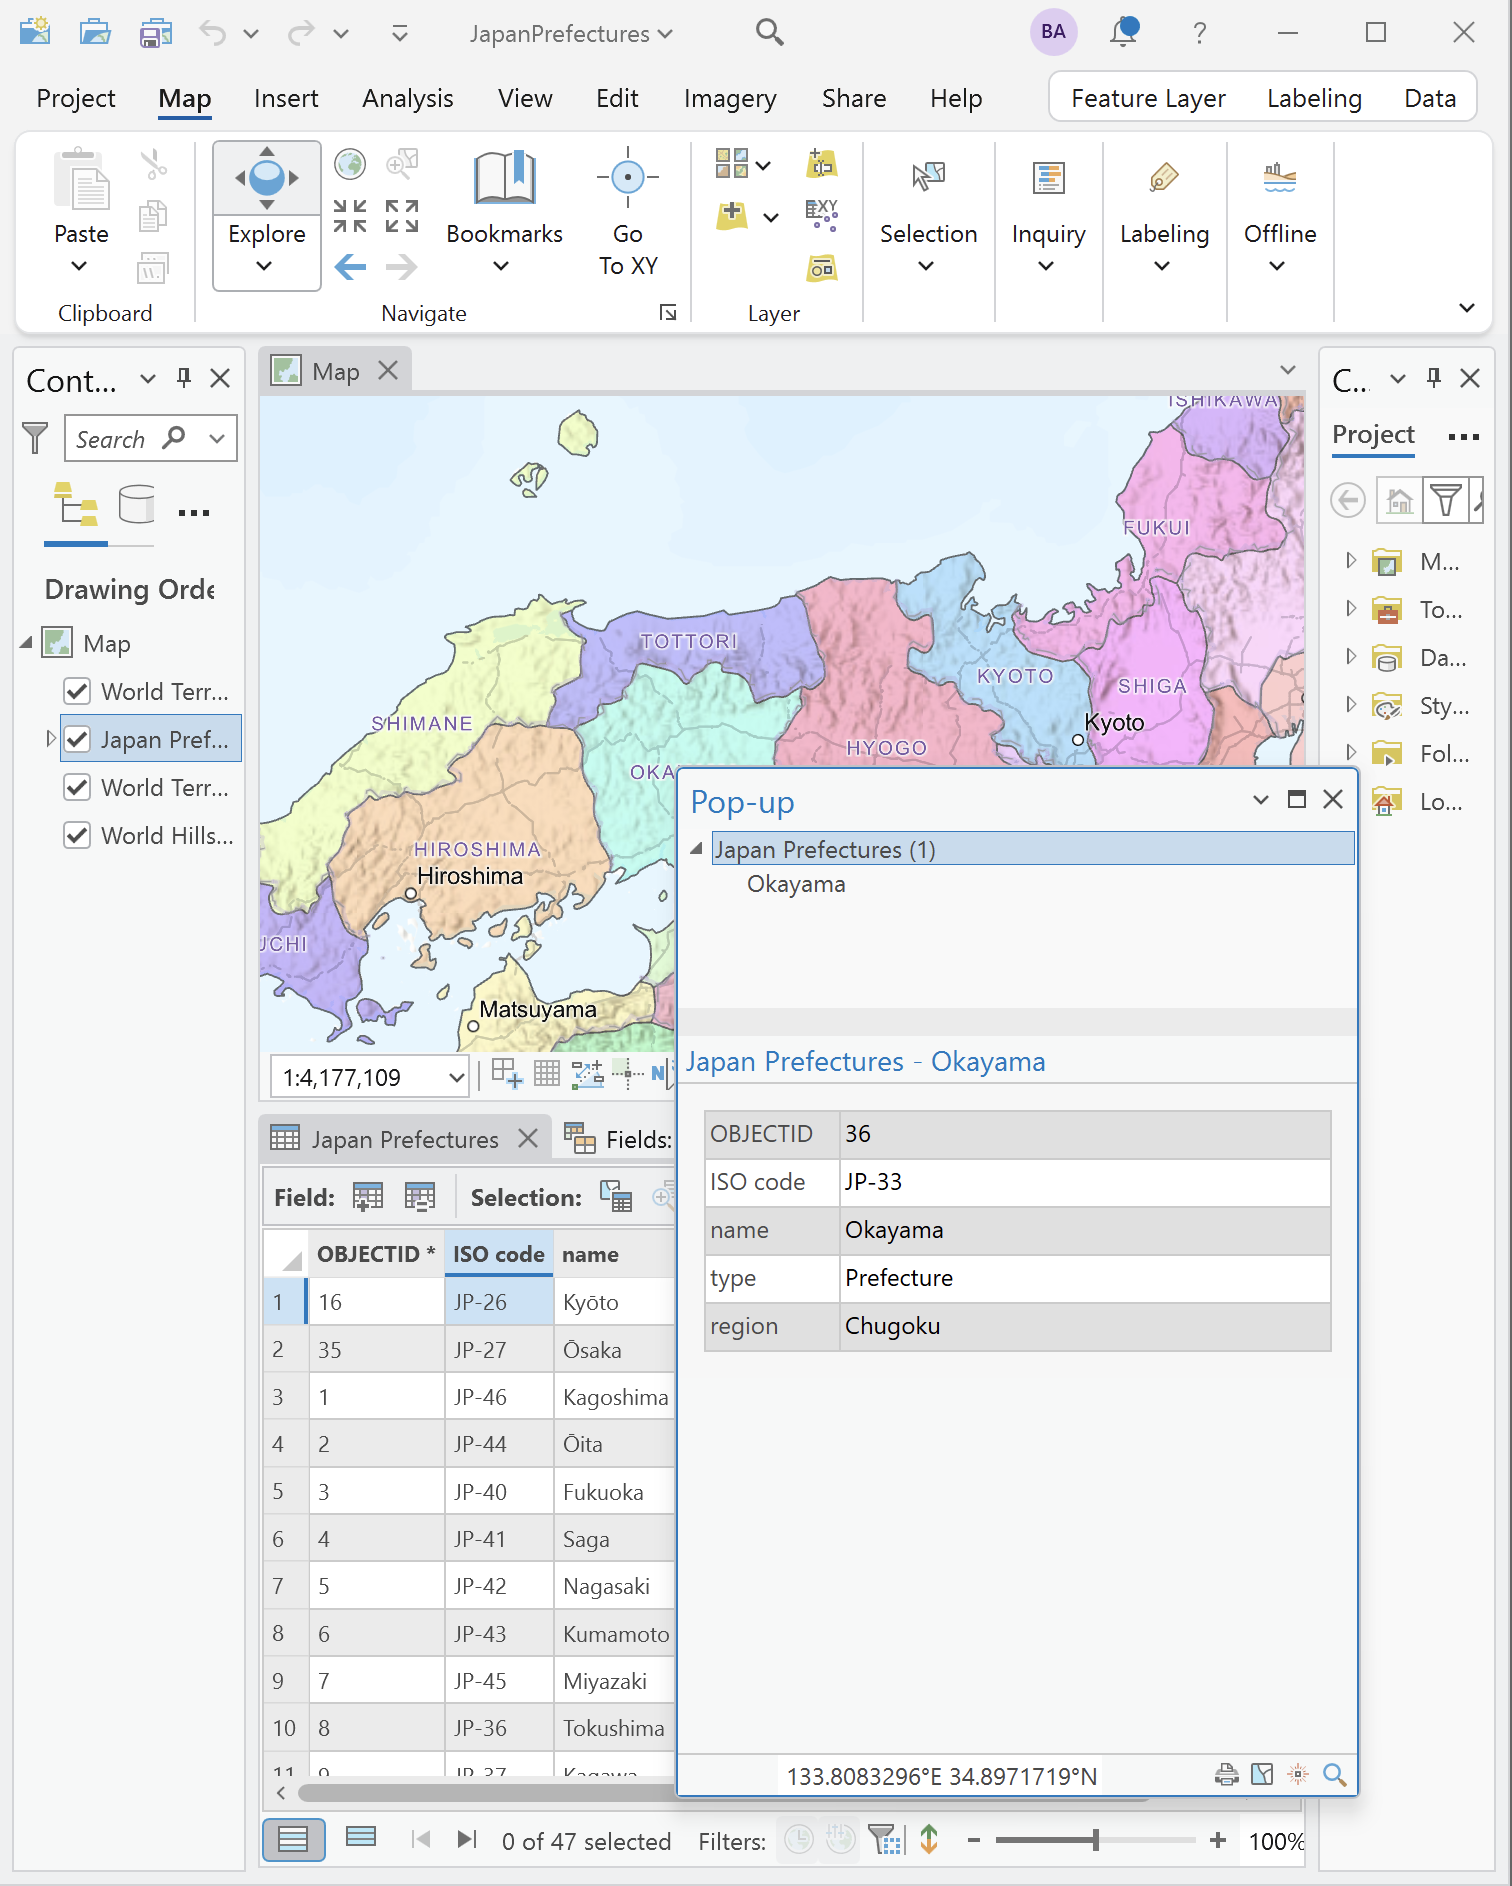Open the Bookmarks gallery
This screenshot has height=1886, width=1512.
point(504,212)
